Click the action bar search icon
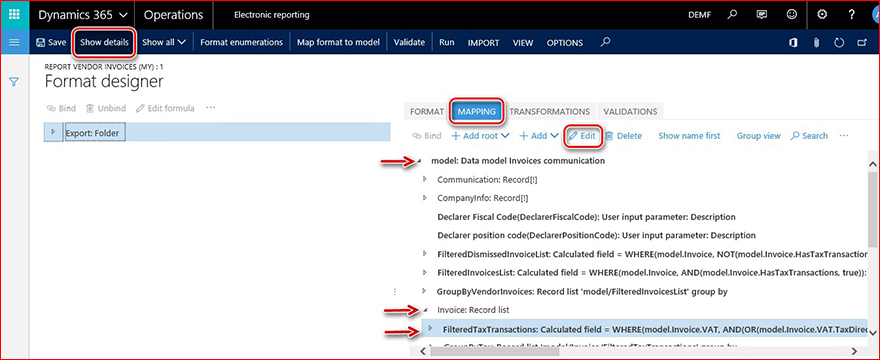Screen dimensions: 880x360 (x=605, y=42)
